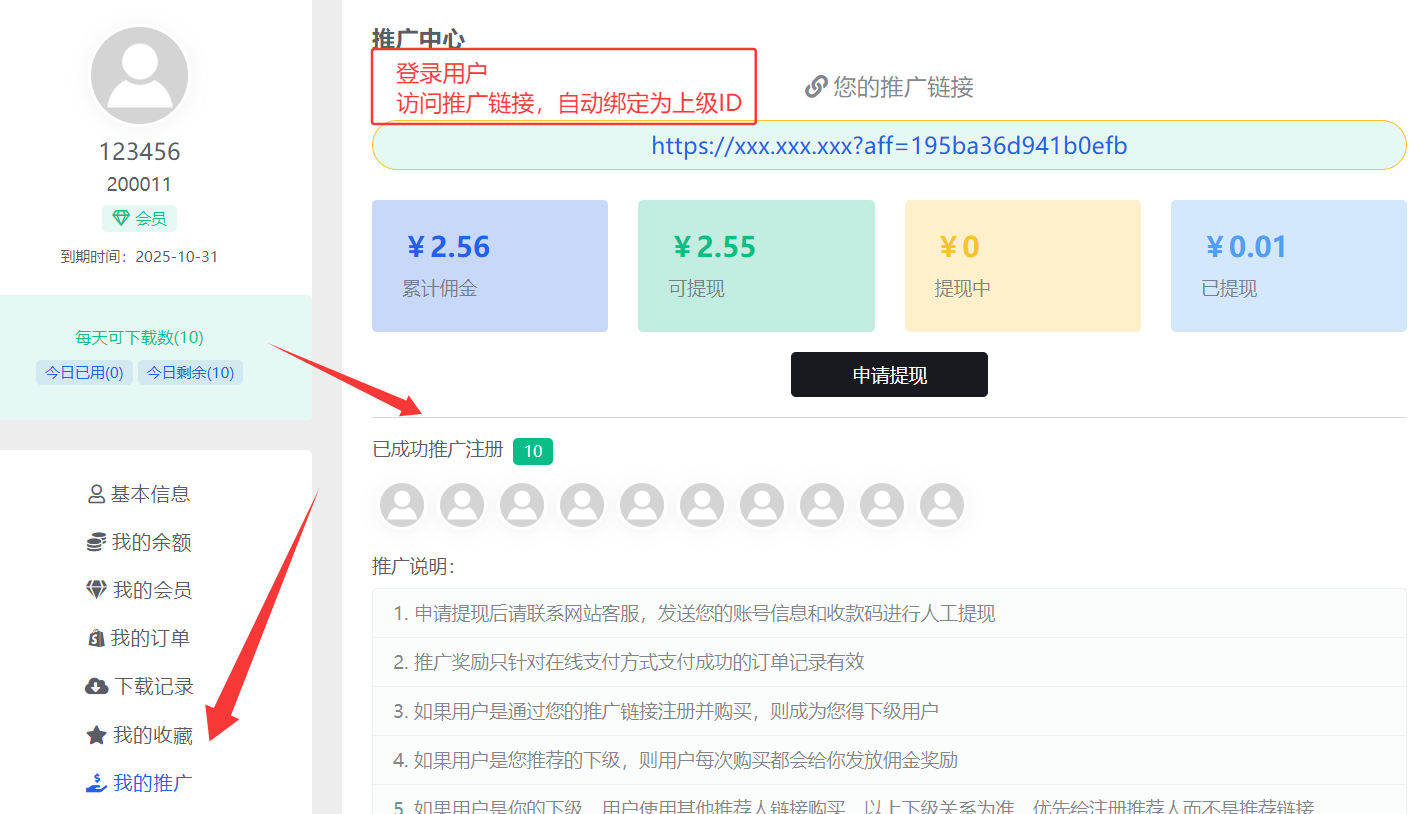Open 基本信息 in the sidebar

139,494
